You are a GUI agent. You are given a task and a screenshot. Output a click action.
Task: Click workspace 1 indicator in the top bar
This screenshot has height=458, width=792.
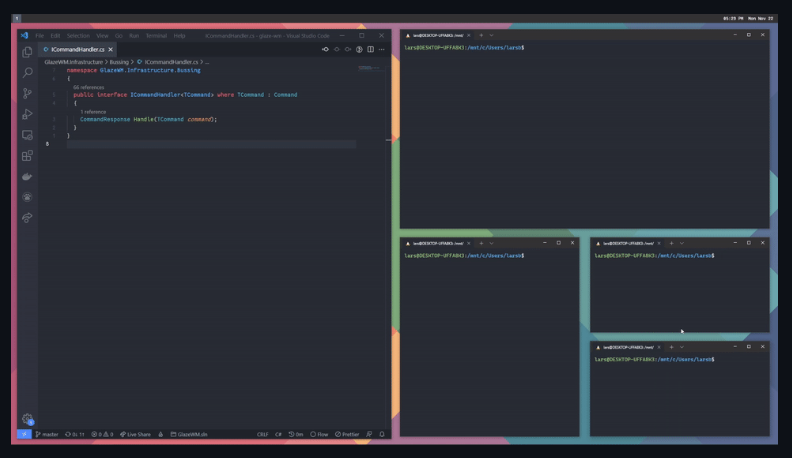coord(17,18)
